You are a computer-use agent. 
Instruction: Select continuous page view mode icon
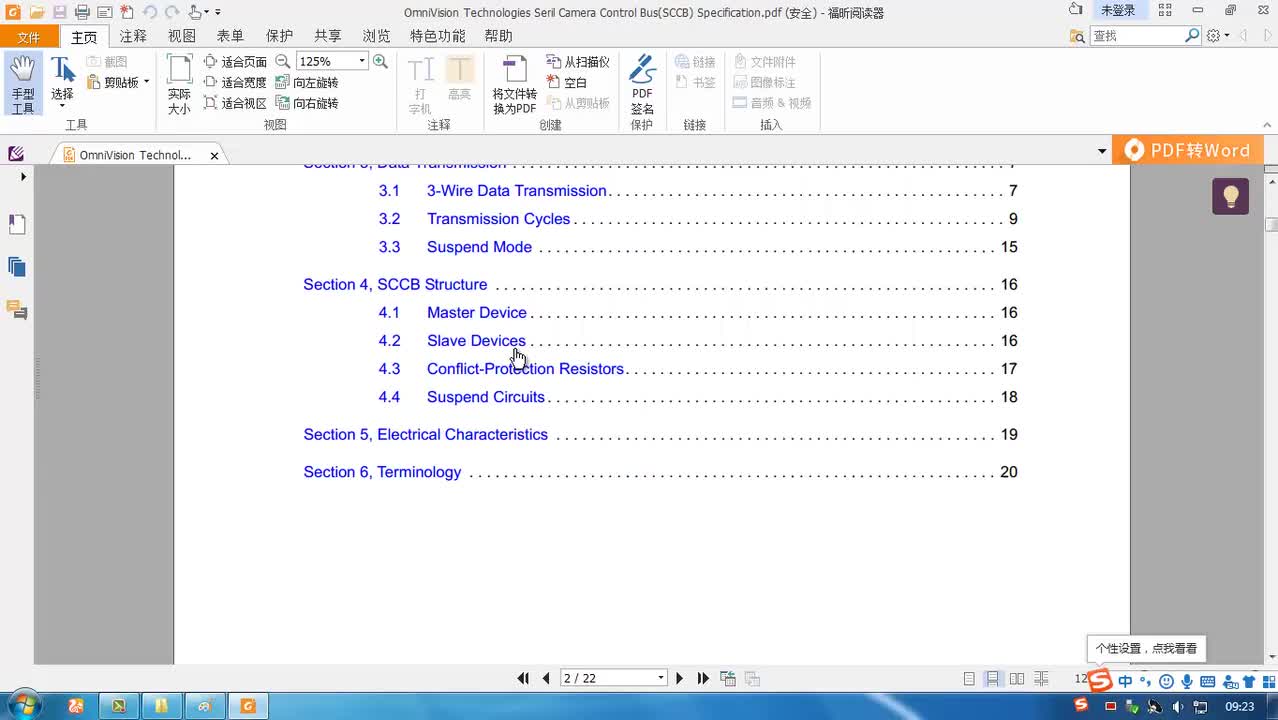click(993, 678)
